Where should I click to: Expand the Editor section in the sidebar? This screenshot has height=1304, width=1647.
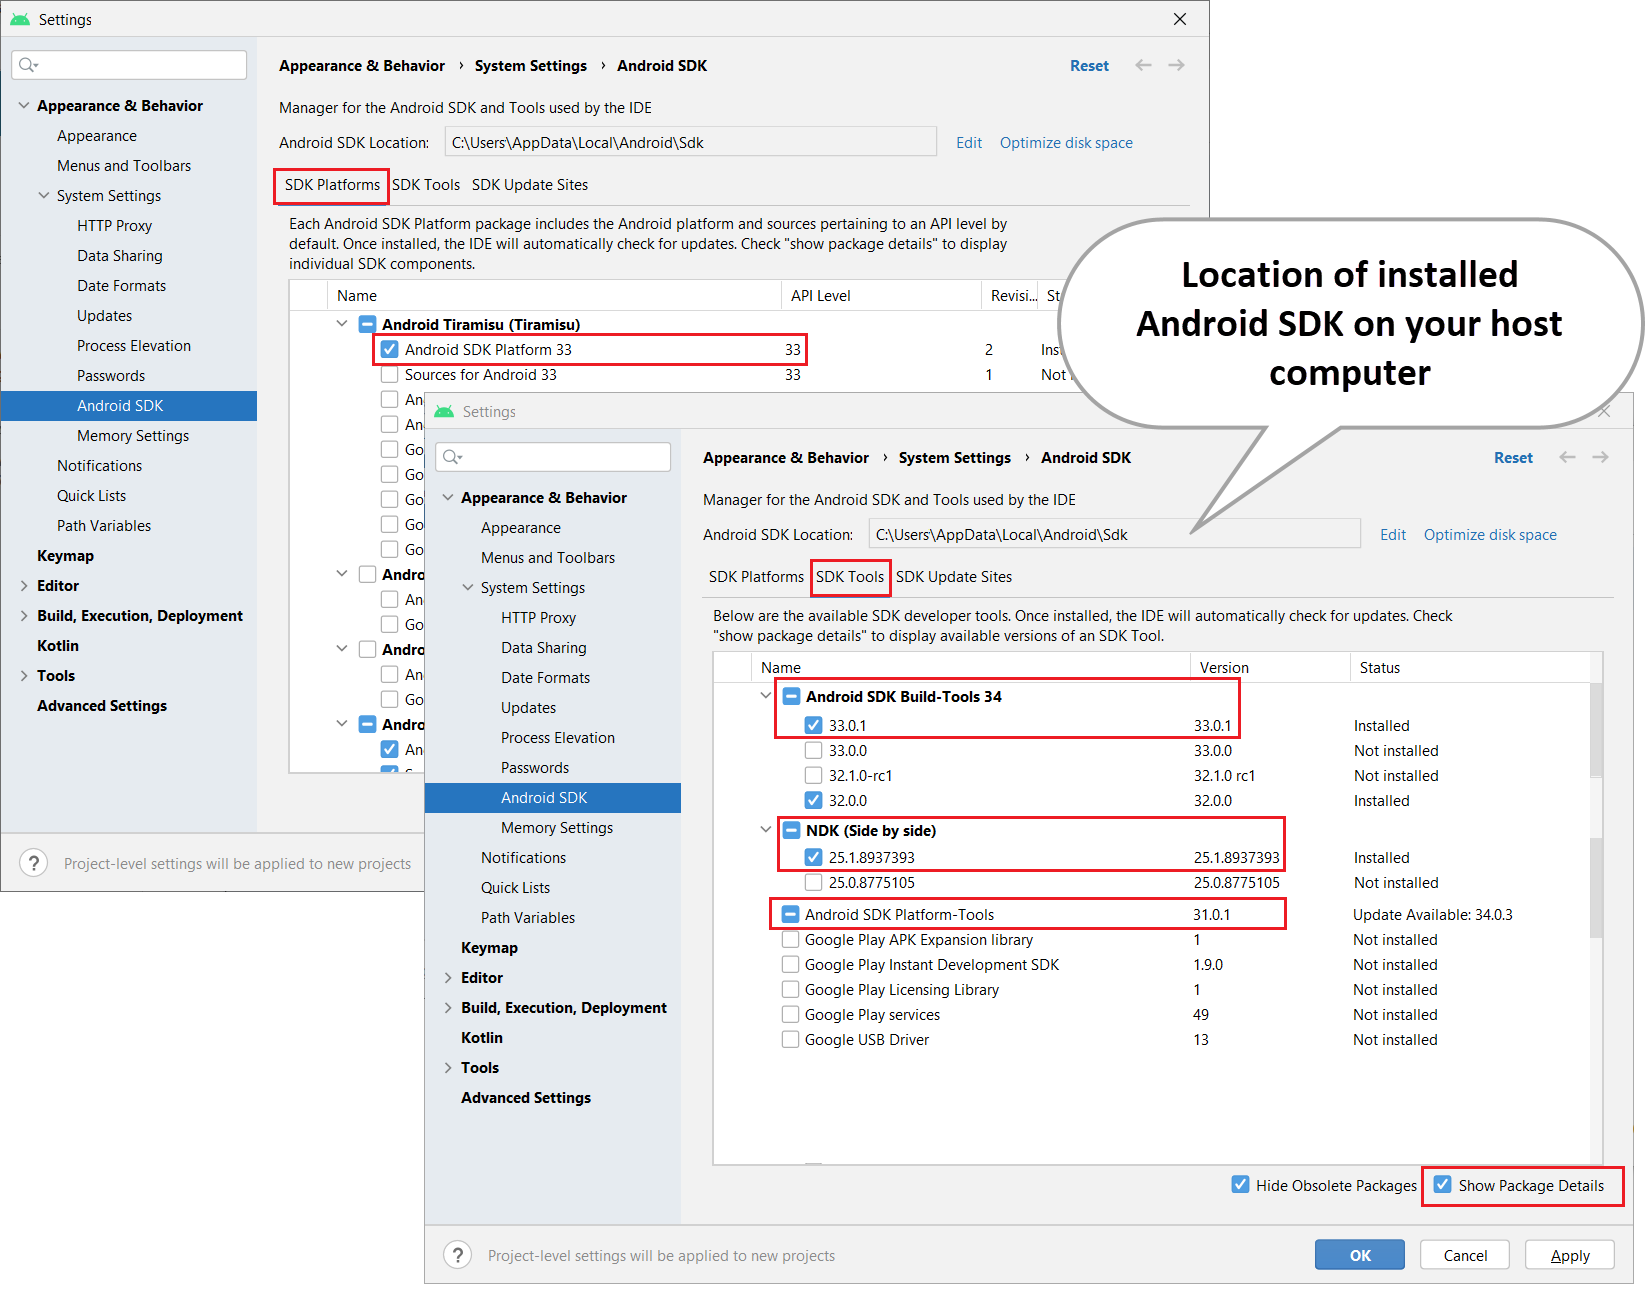point(447,977)
